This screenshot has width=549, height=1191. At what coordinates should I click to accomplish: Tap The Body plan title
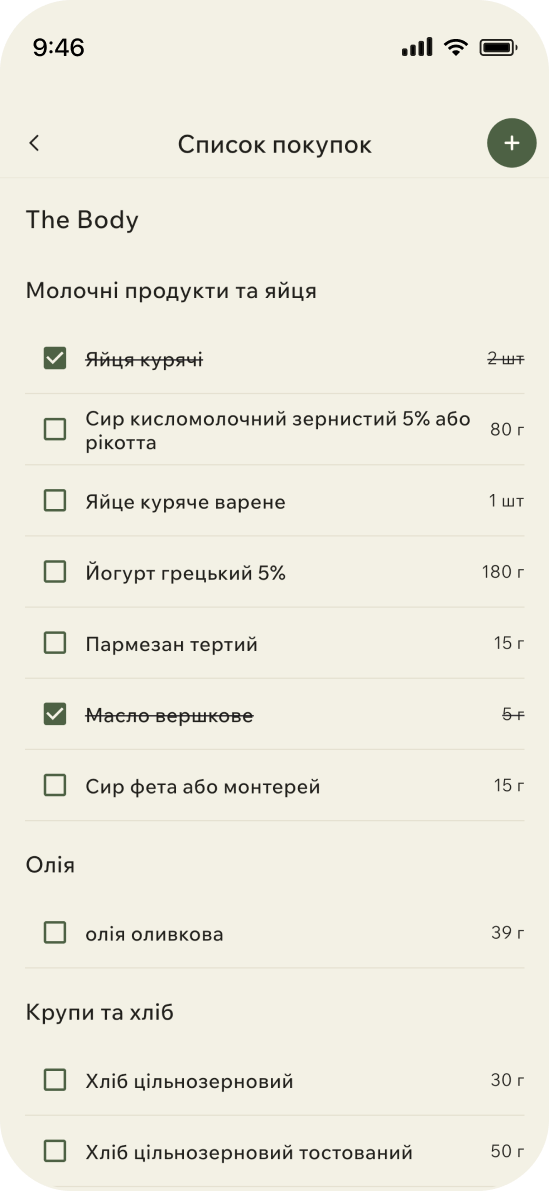pyautogui.click(x=82, y=220)
